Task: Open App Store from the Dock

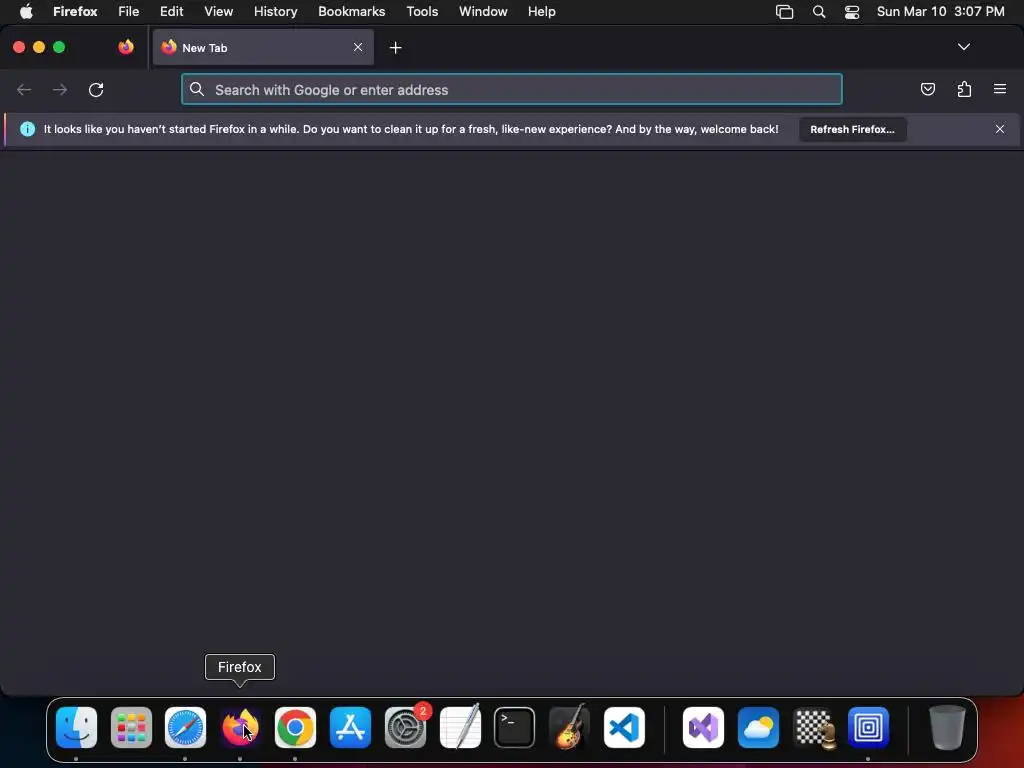Action: click(x=350, y=727)
